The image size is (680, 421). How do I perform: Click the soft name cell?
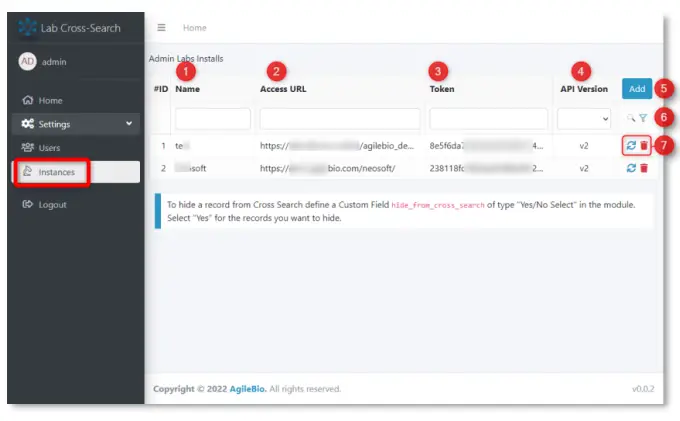click(x=190, y=168)
